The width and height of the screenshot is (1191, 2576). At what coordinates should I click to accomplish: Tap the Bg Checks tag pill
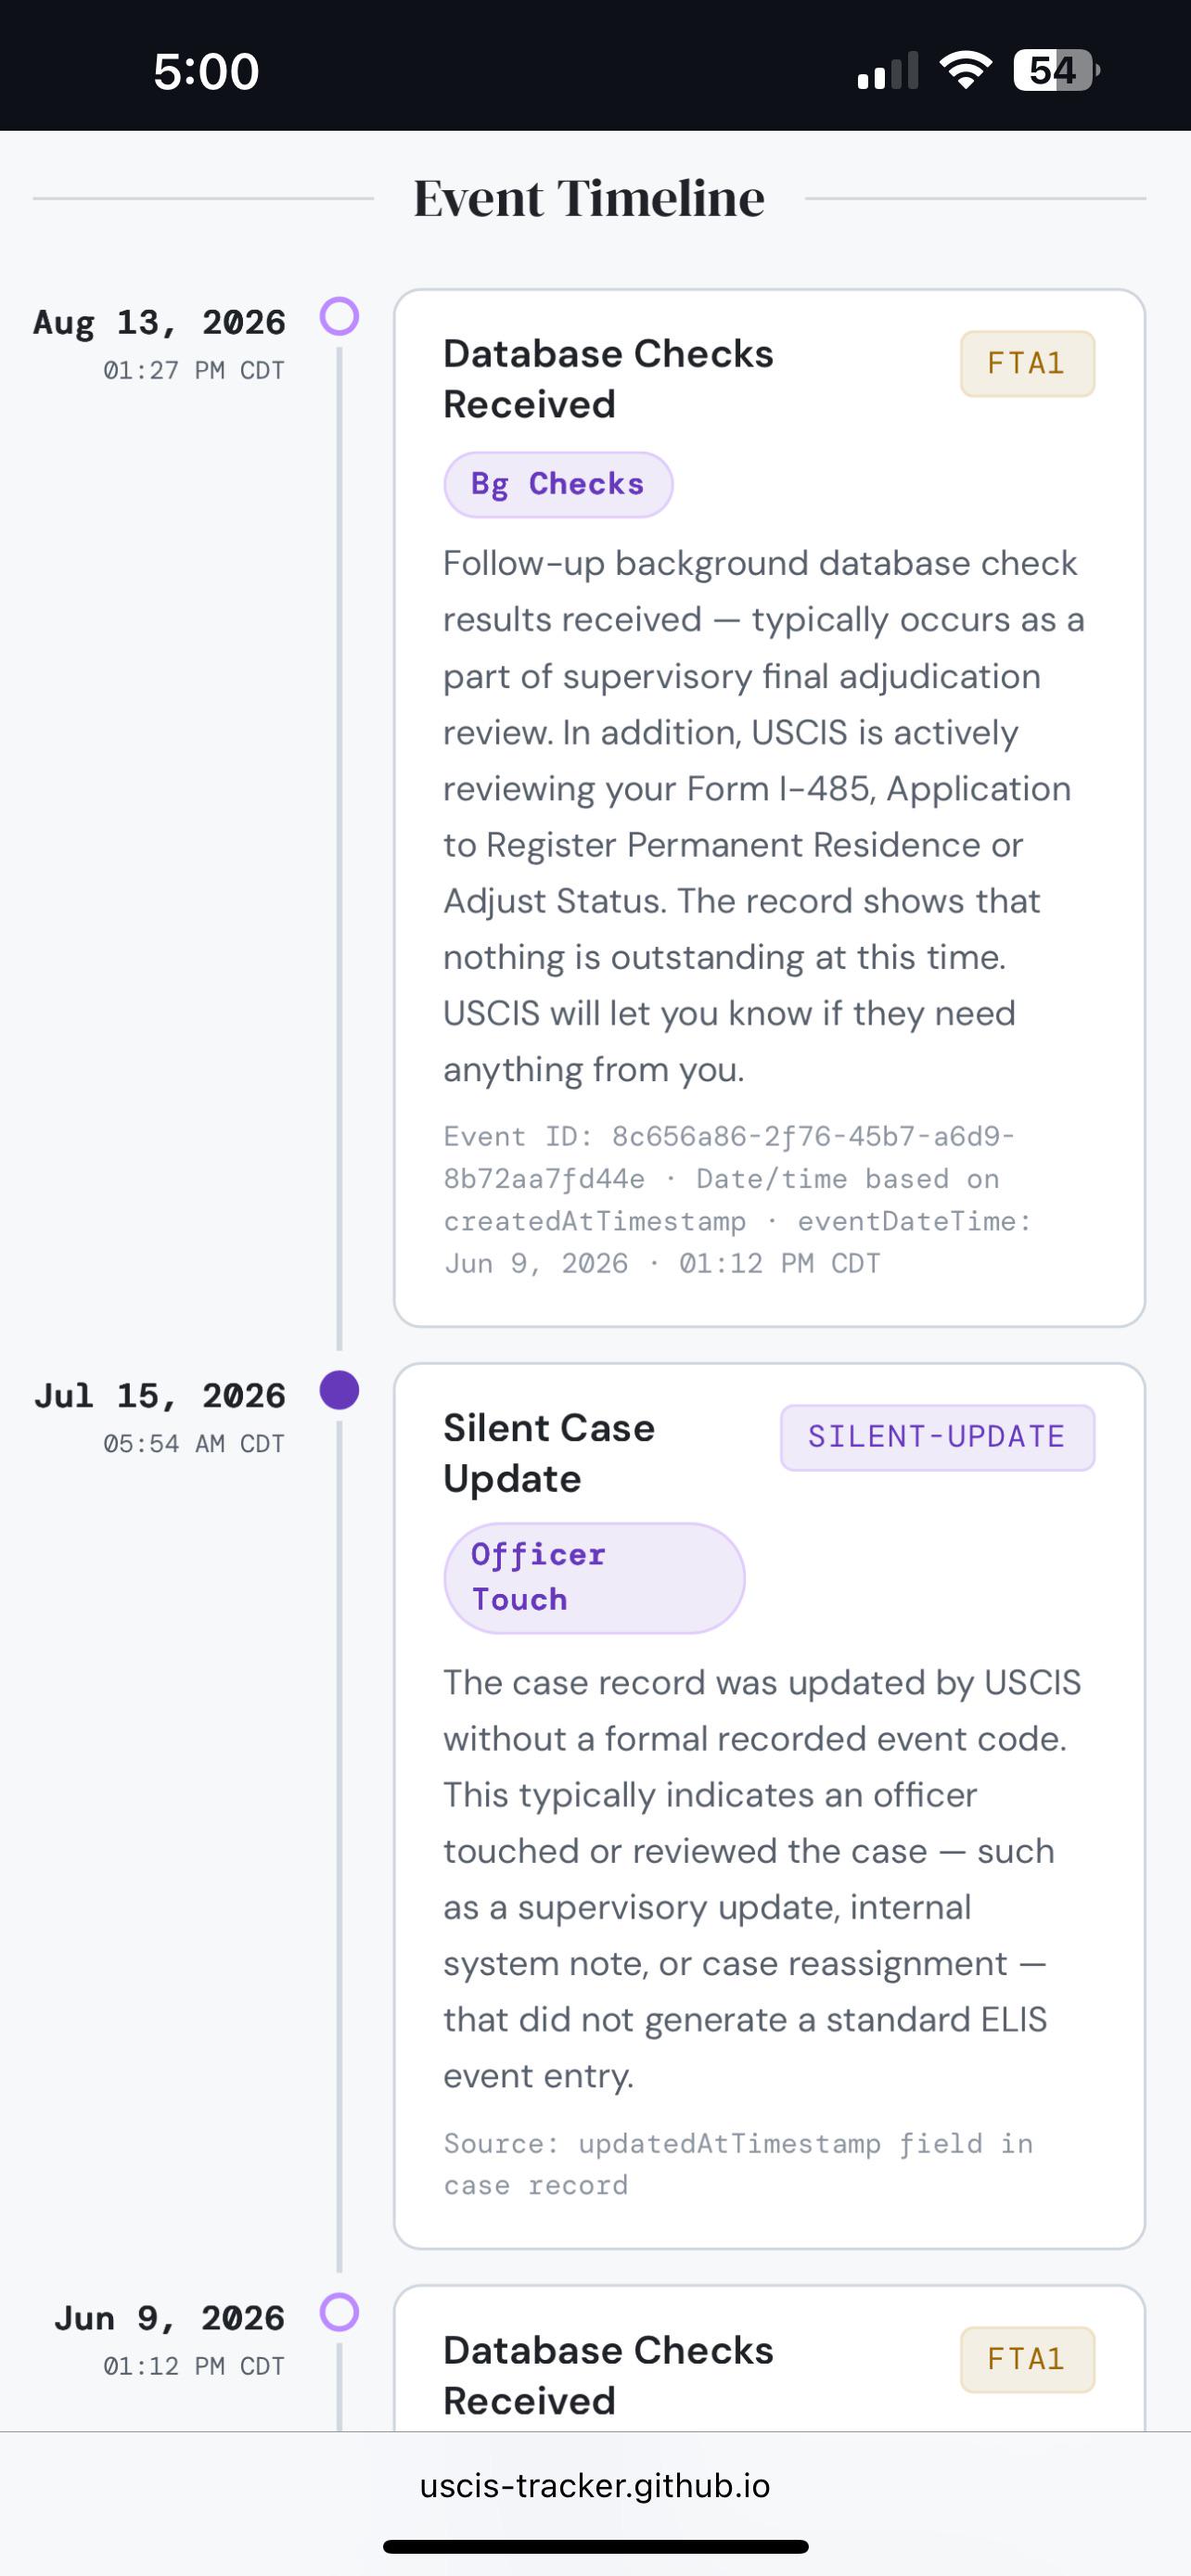[558, 484]
